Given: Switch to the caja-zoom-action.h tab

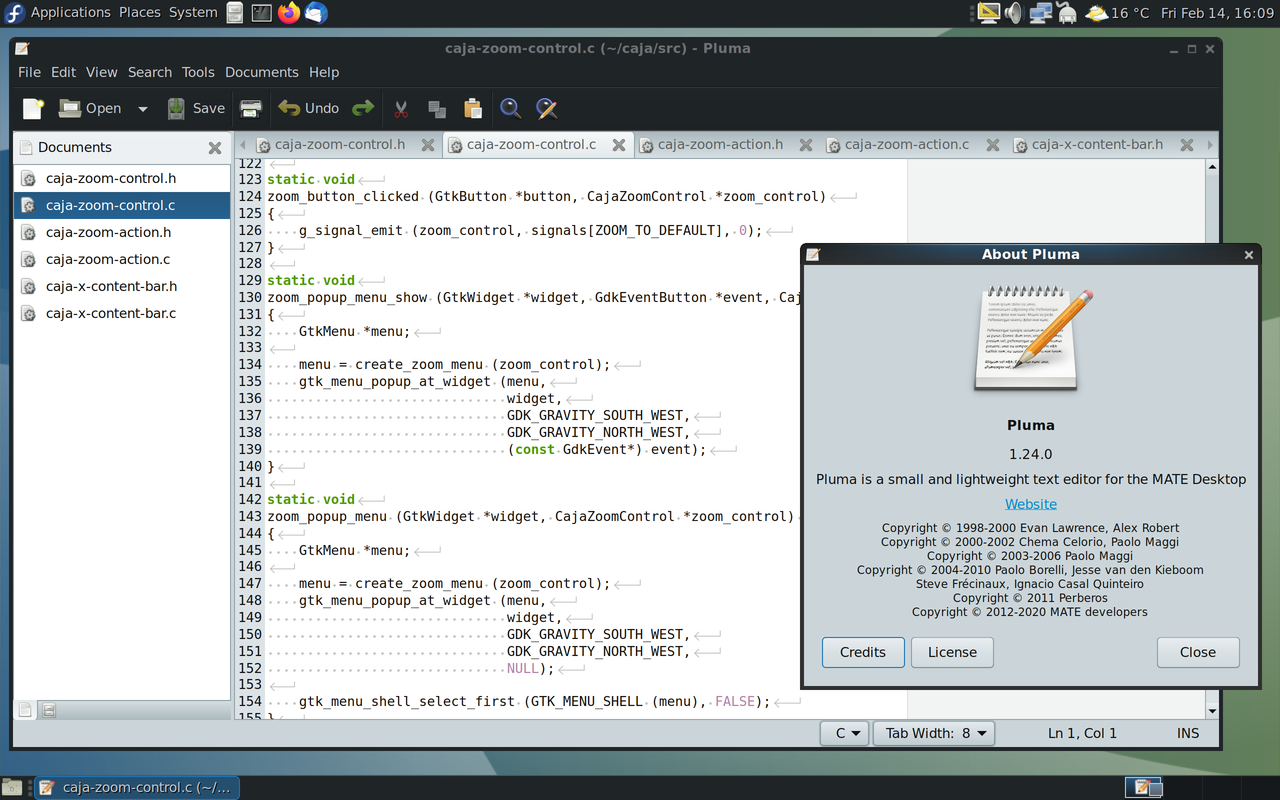Looking at the screenshot, I should coord(720,145).
